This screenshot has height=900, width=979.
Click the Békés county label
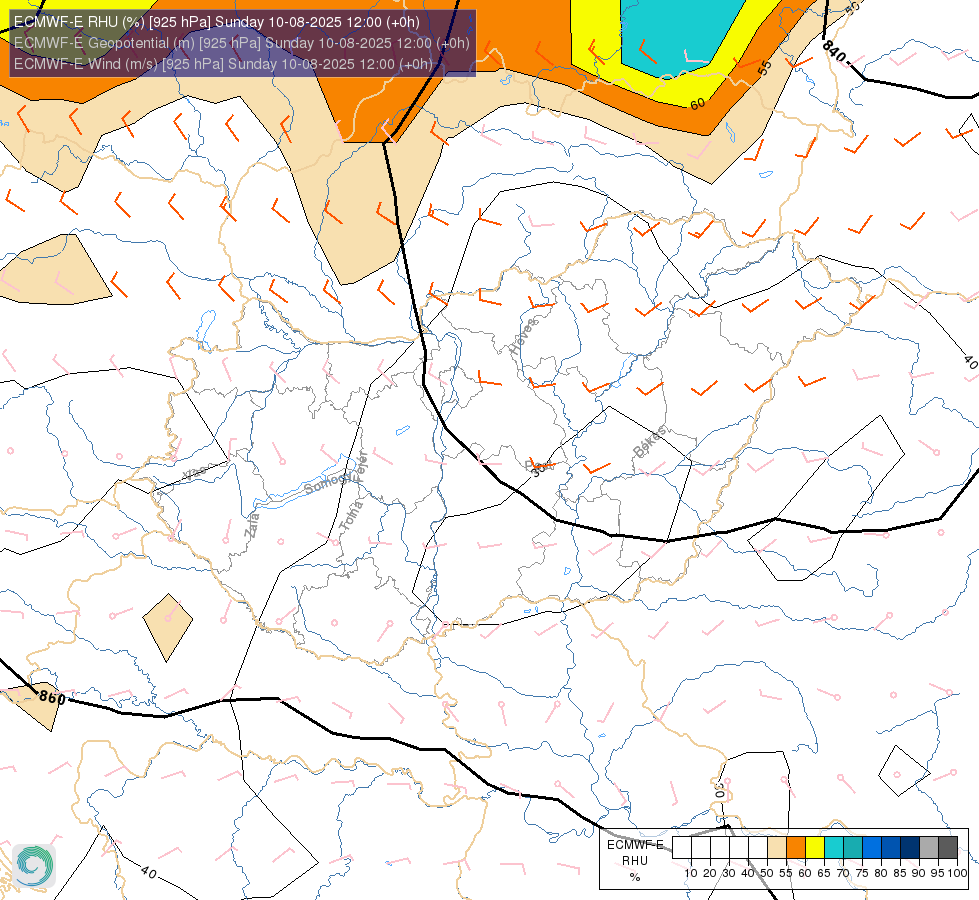pos(649,442)
